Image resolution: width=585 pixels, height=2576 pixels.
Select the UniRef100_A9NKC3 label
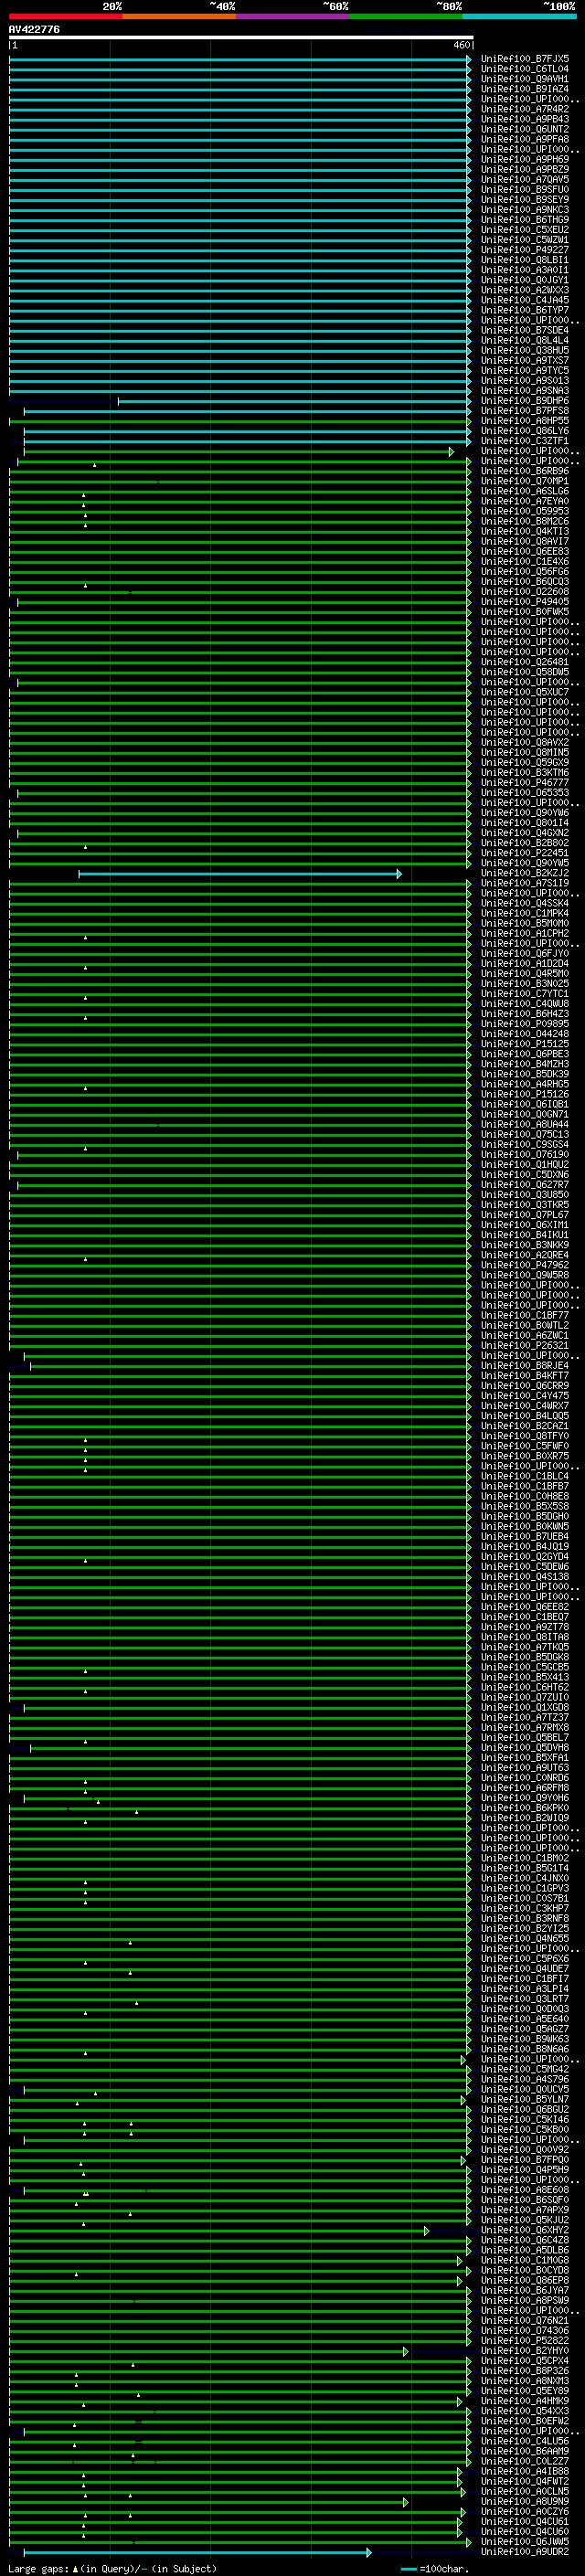[x=524, y=210]
